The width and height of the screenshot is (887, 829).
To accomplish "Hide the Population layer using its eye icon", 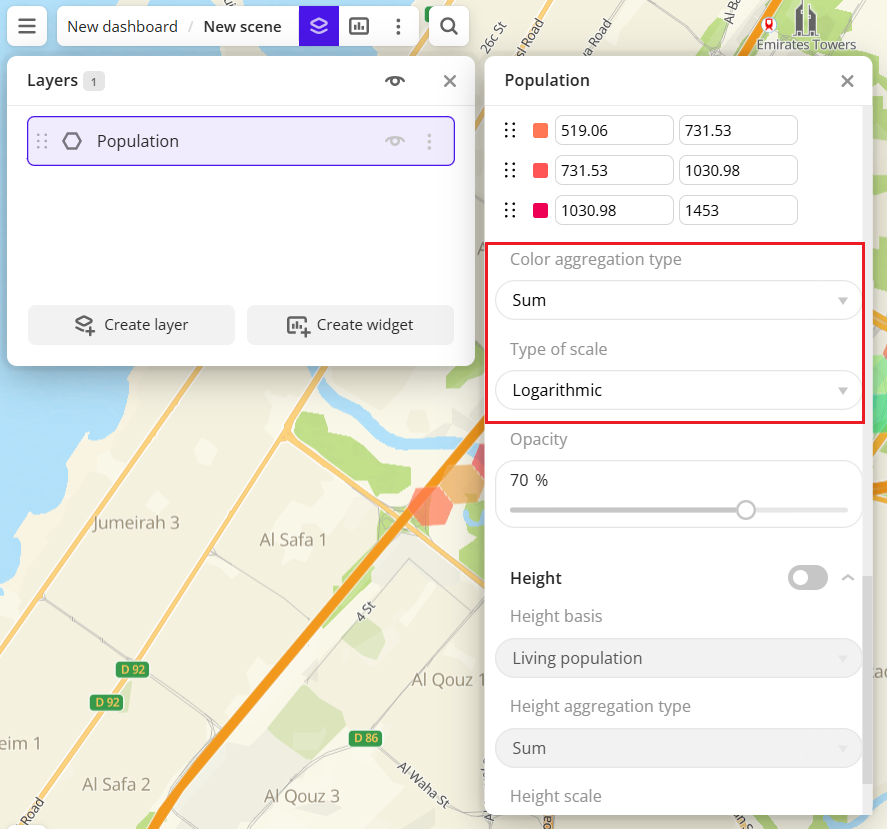I will point(395,141).
